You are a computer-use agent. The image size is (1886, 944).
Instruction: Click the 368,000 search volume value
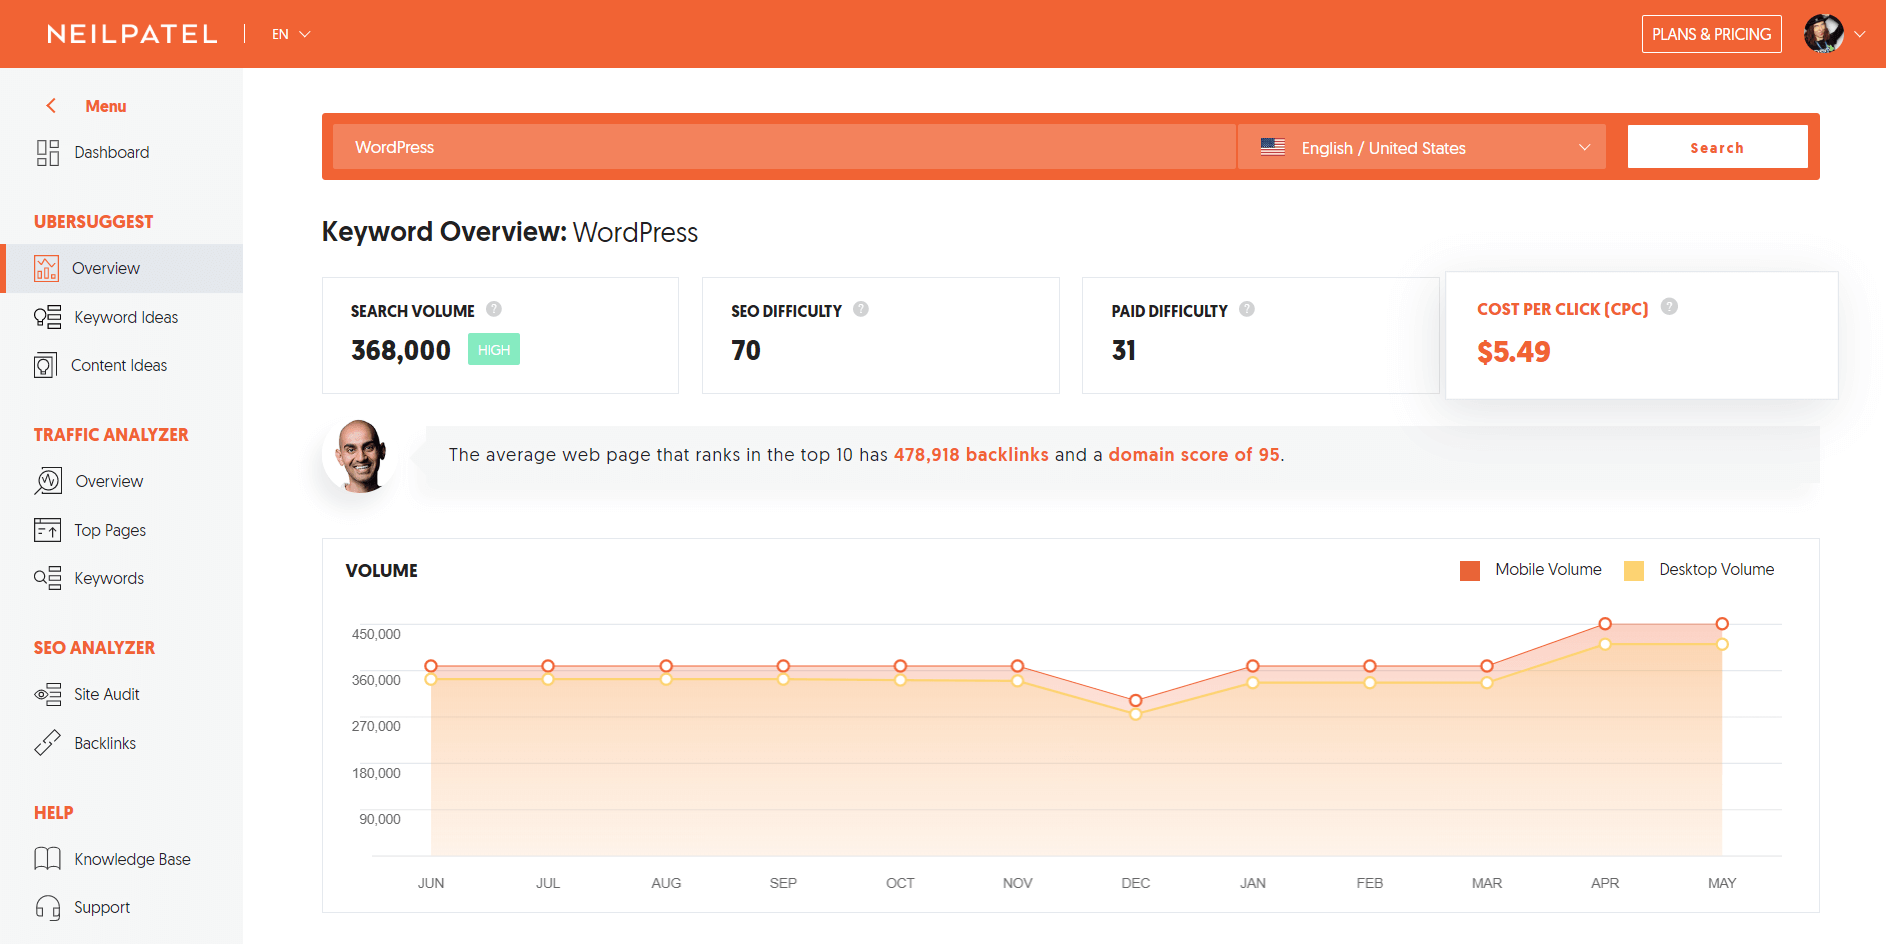(401, 350)
